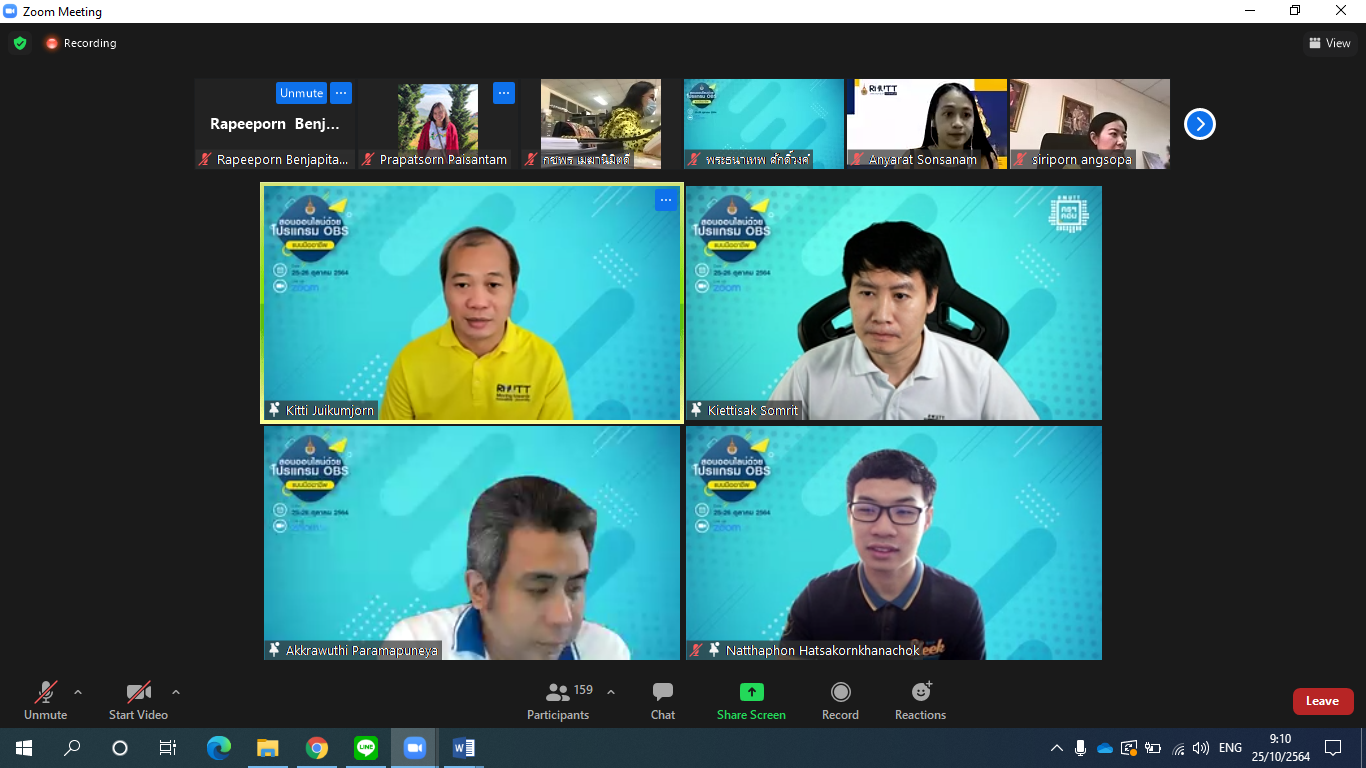Select Prapatsorn Paisantam's video thumbnail
The height and width of the screenshot is (768, 1366).
(x=438, y=123)
